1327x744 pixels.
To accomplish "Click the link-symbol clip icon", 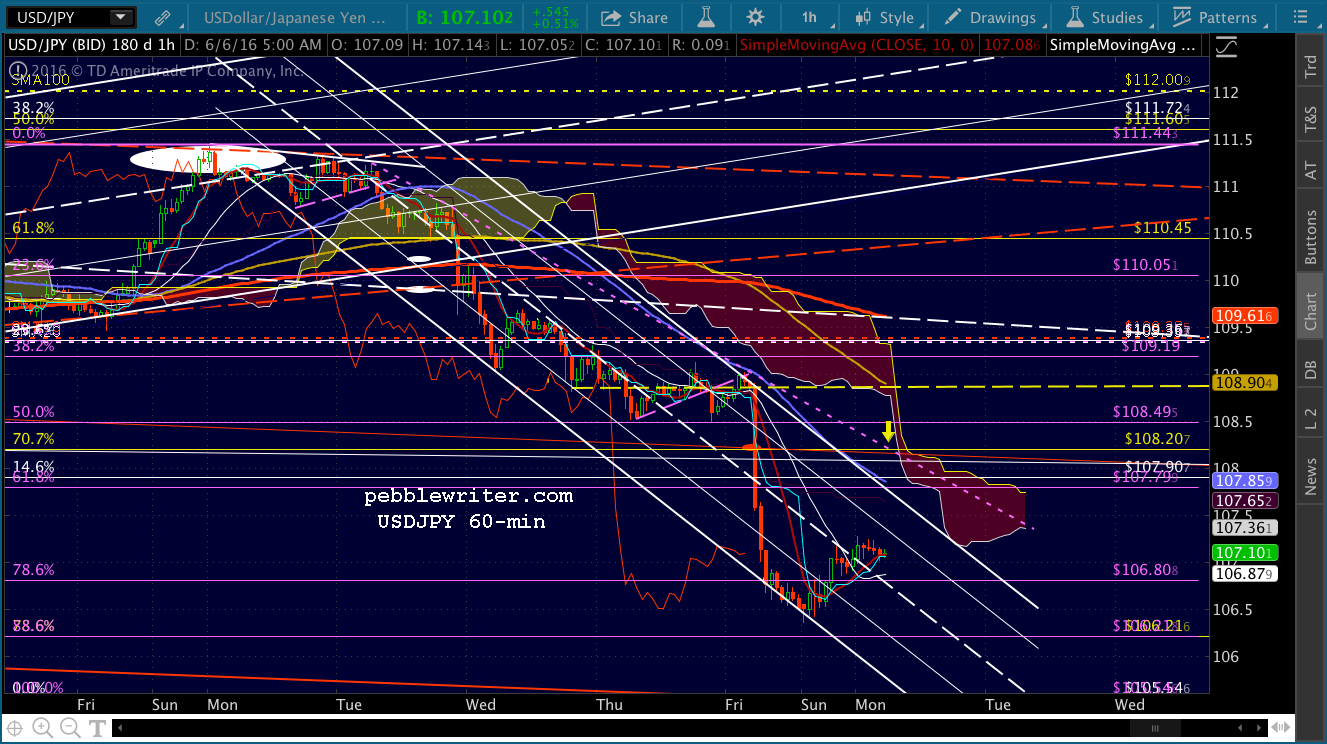I will coord(163,17).
